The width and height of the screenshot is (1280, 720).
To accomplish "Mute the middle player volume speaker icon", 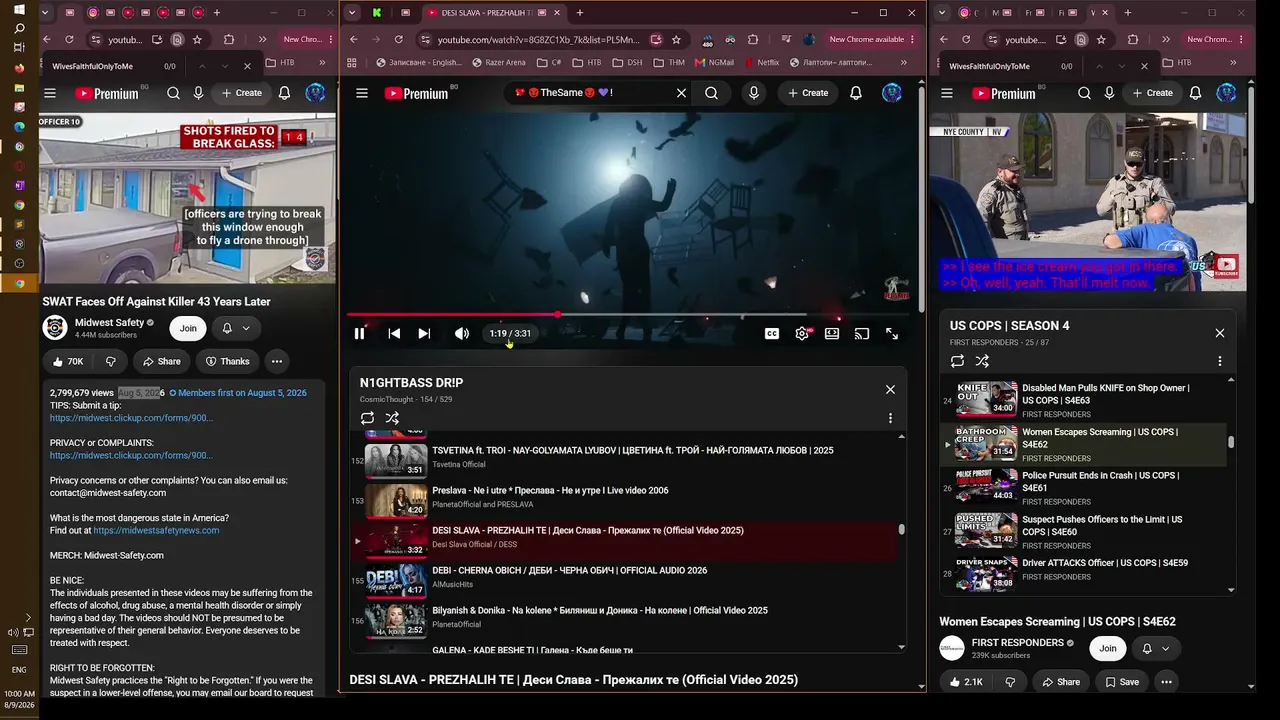I will (x=461, y=334).
